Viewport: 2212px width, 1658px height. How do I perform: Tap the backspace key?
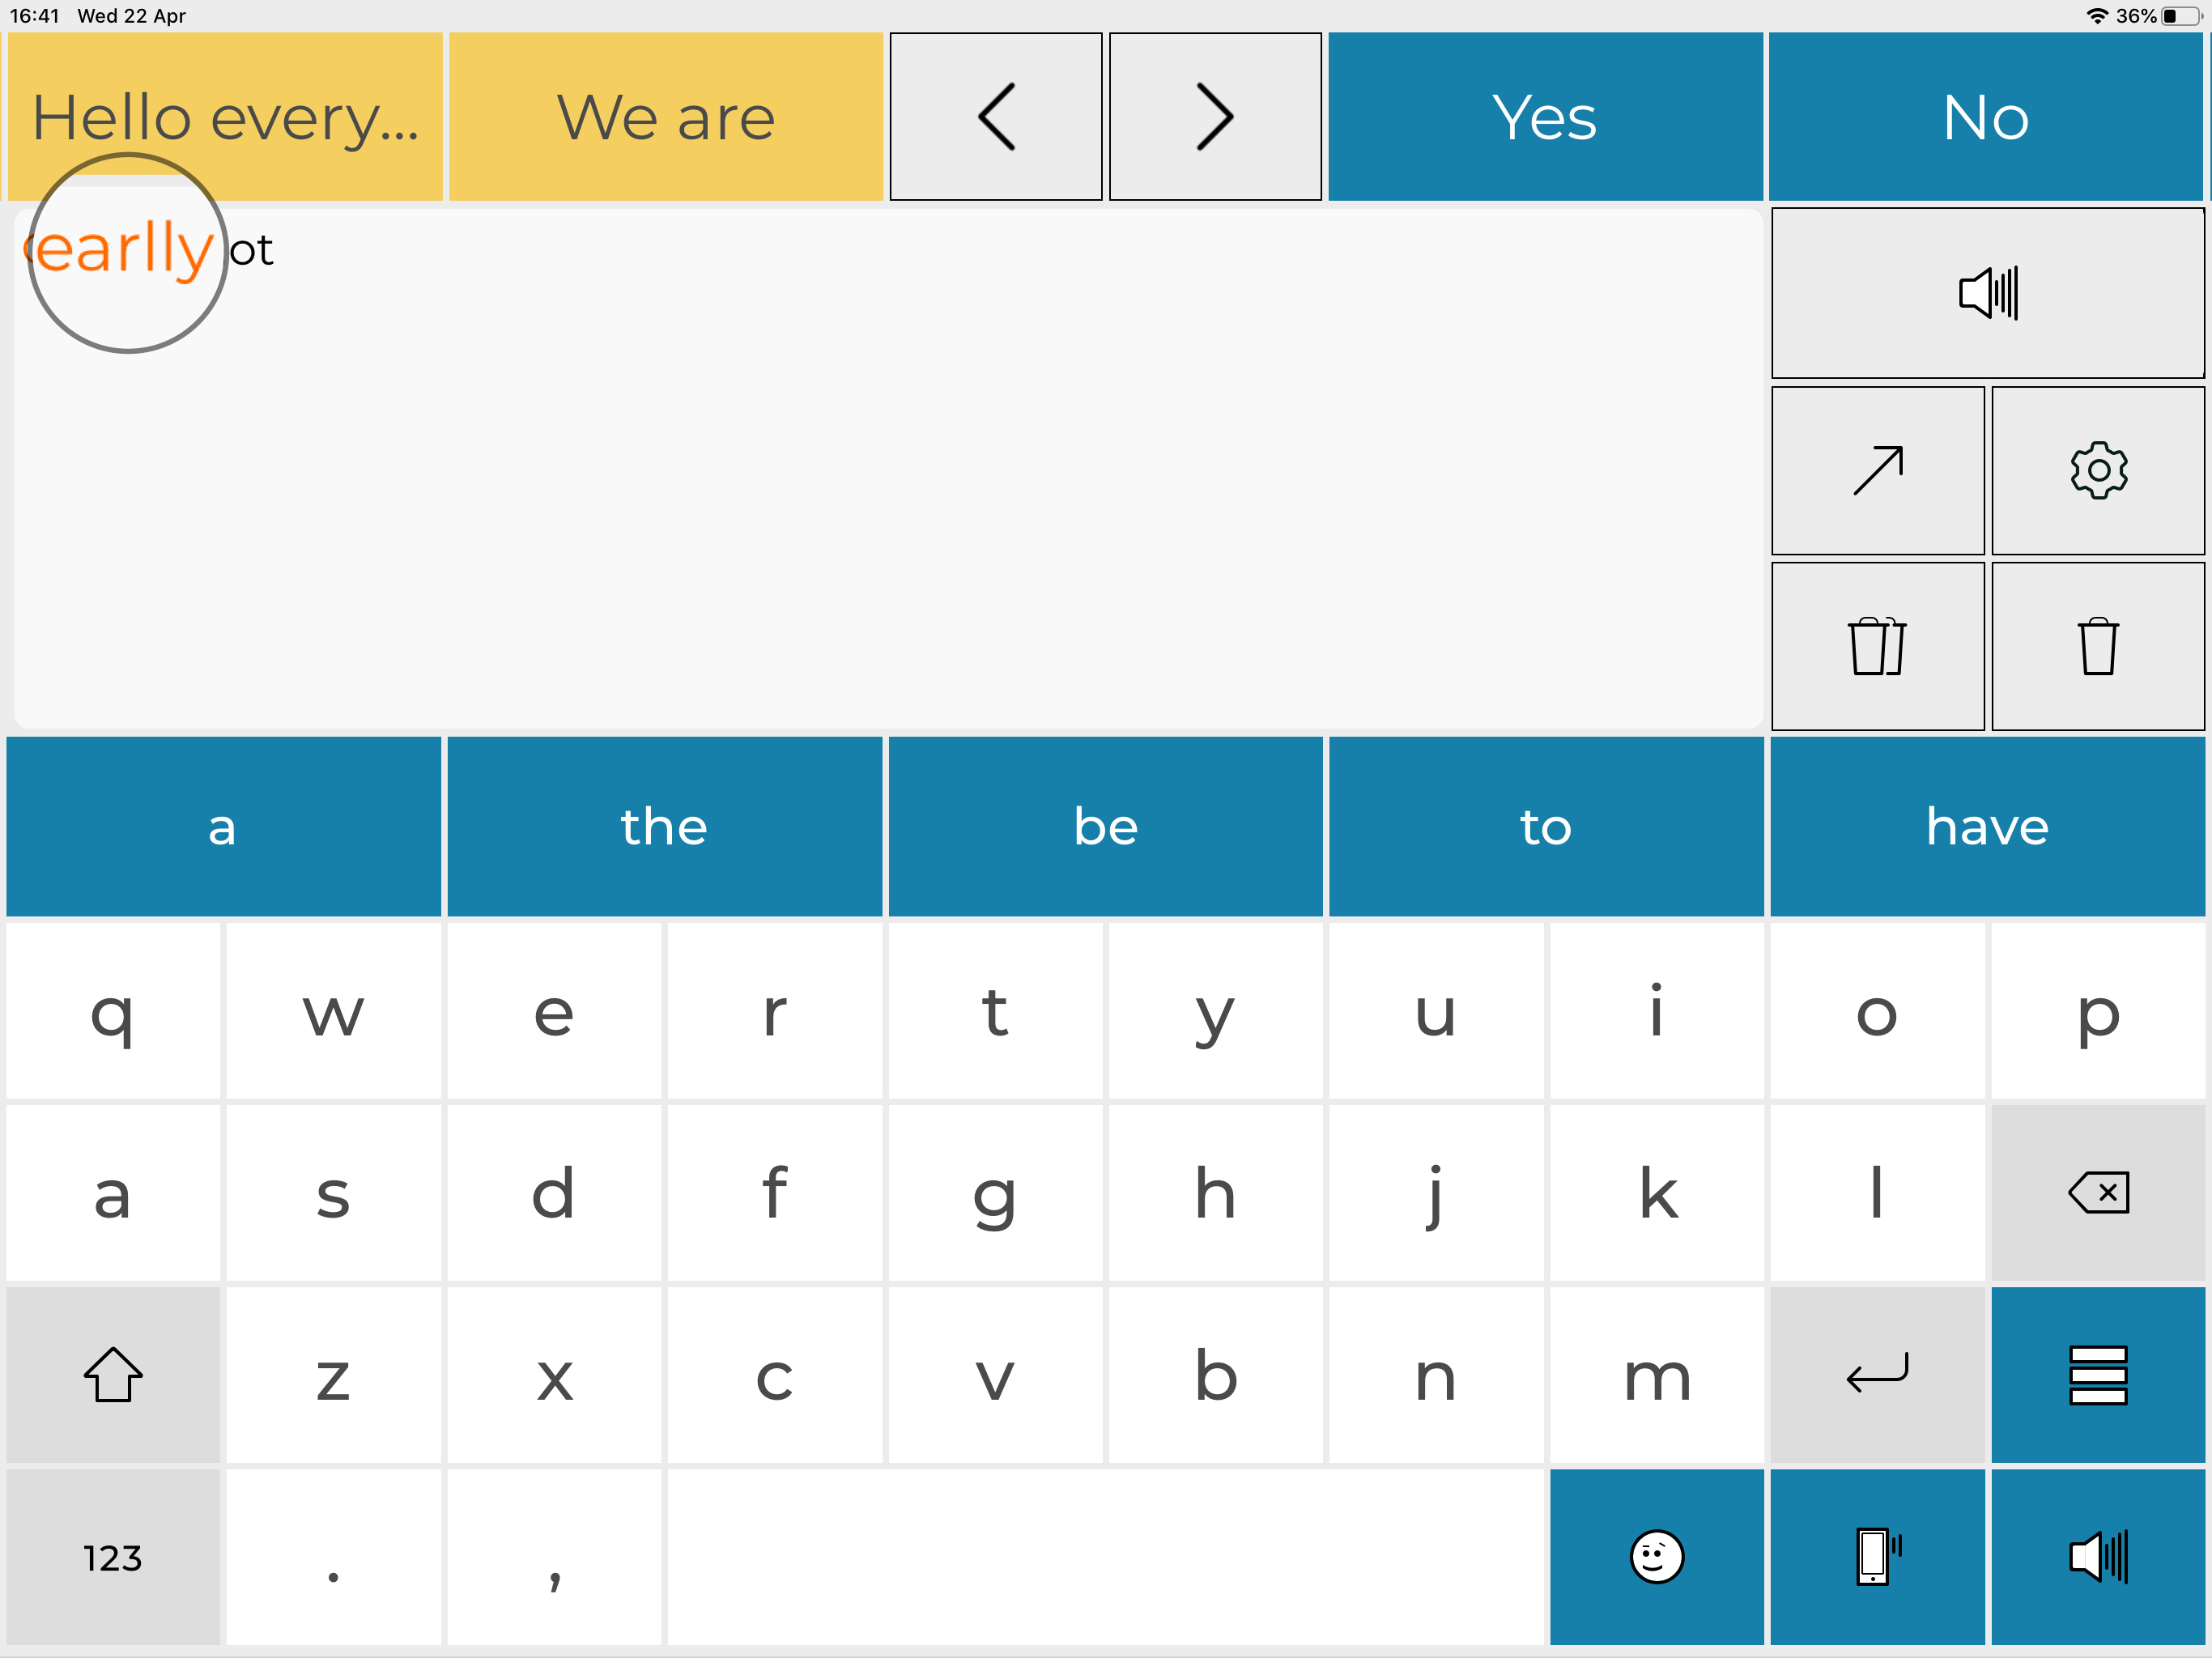click(2097, 1192)
